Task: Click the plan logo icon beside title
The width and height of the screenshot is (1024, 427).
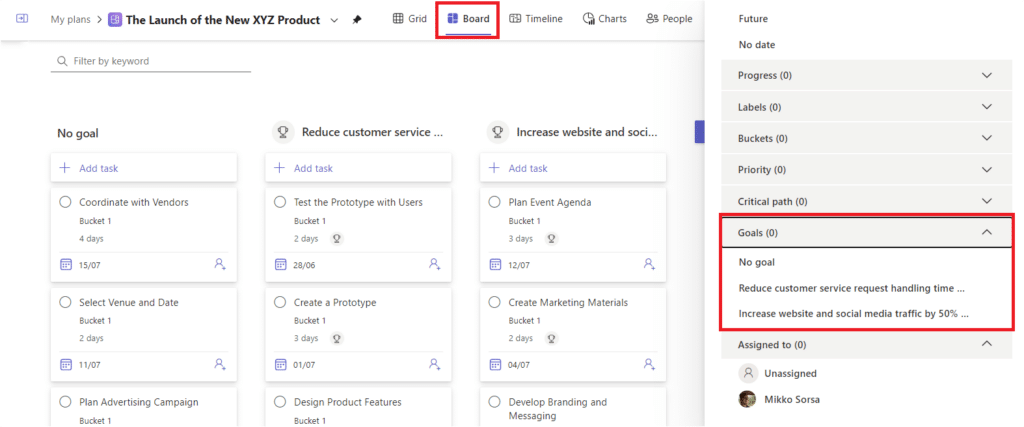Action: (114, 20)
